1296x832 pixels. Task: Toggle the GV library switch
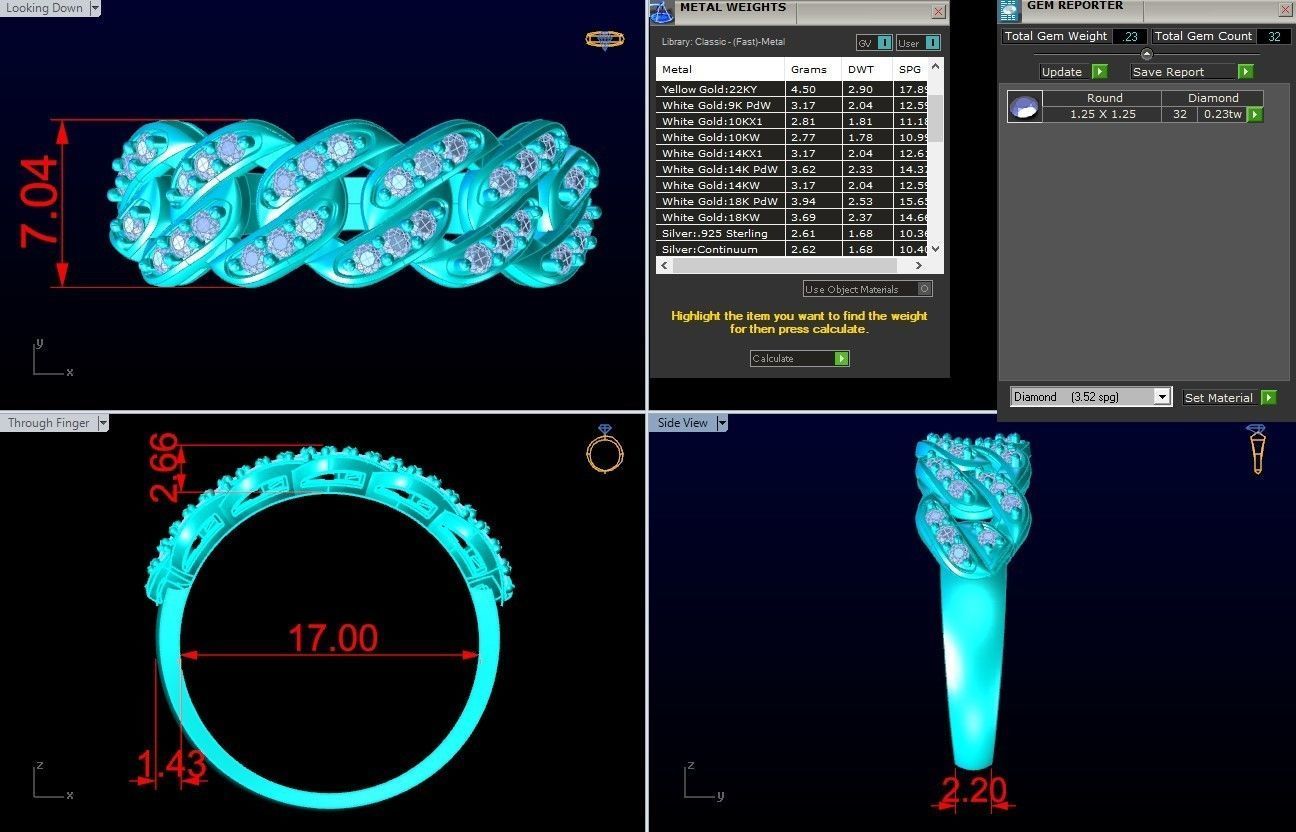(x=874, y=43)
